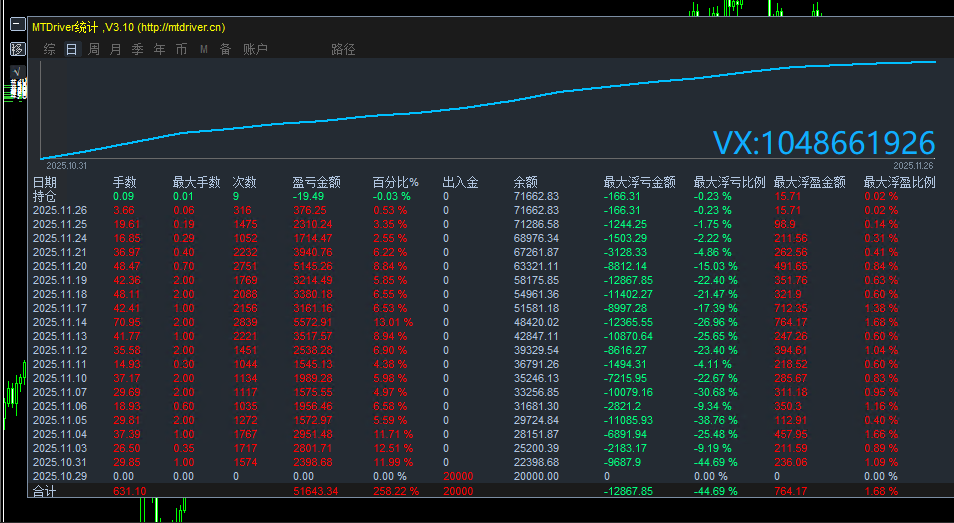Click the 移 move panel button
This screenshot has width=954, height=523.
[x=18, y=48]
